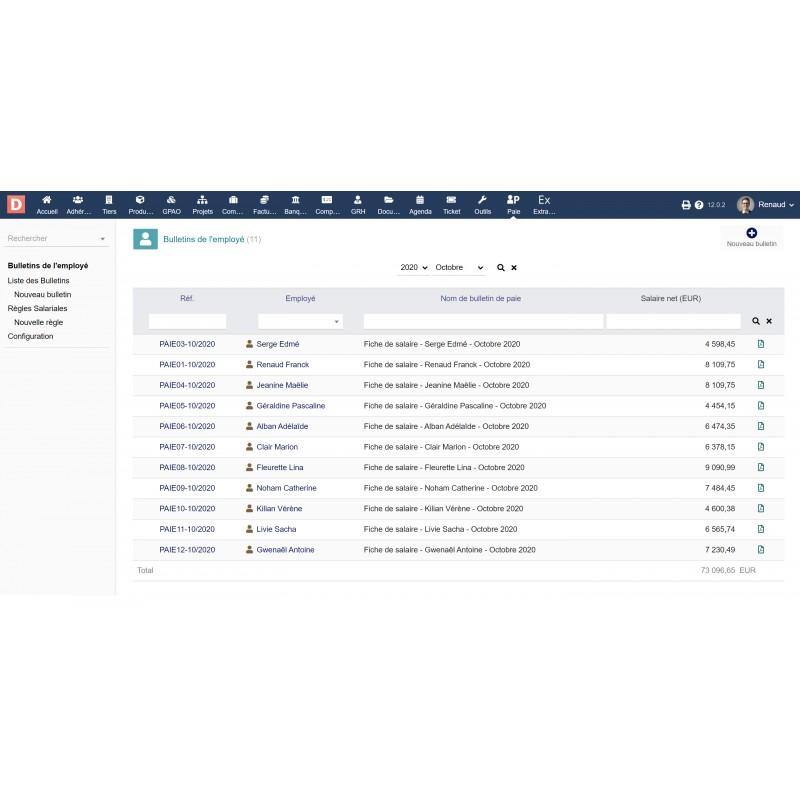Expand the Employé filter dropdown
This screenshot has height=800, width=800.
pyautogui.click(x=300, y=322)
